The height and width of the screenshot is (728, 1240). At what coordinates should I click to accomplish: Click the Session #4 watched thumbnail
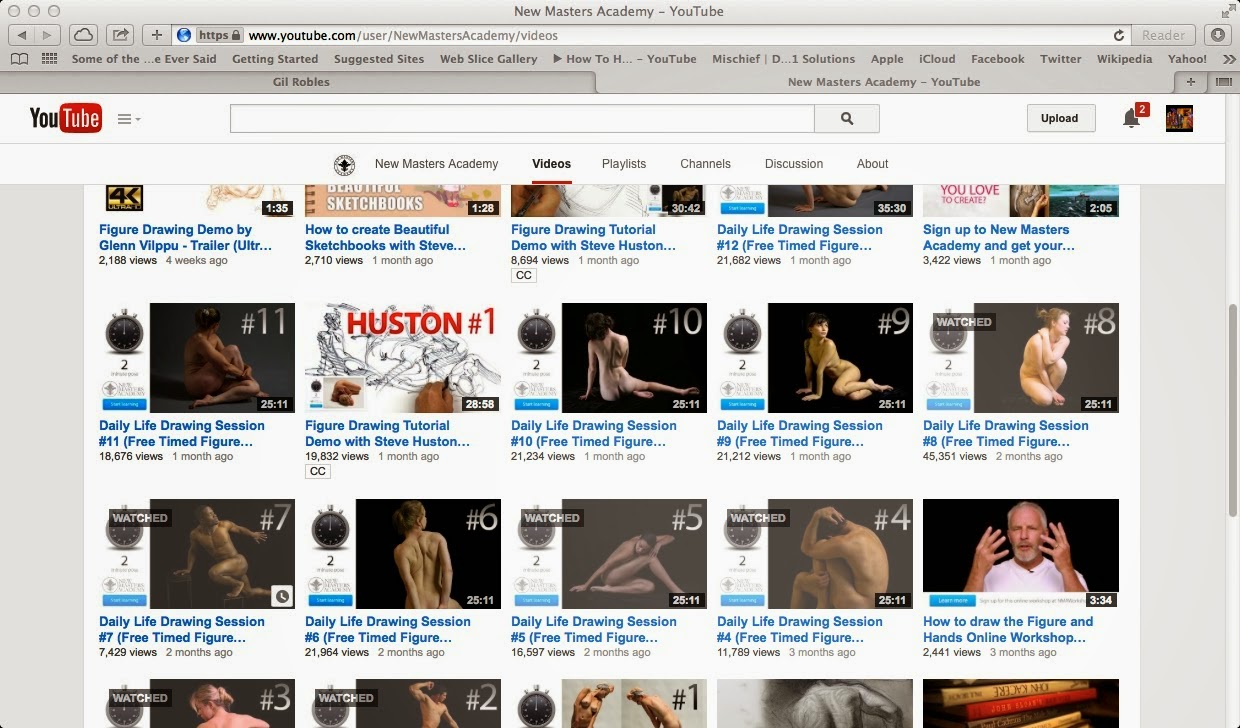pyautogui.click(x=815, y=554)
